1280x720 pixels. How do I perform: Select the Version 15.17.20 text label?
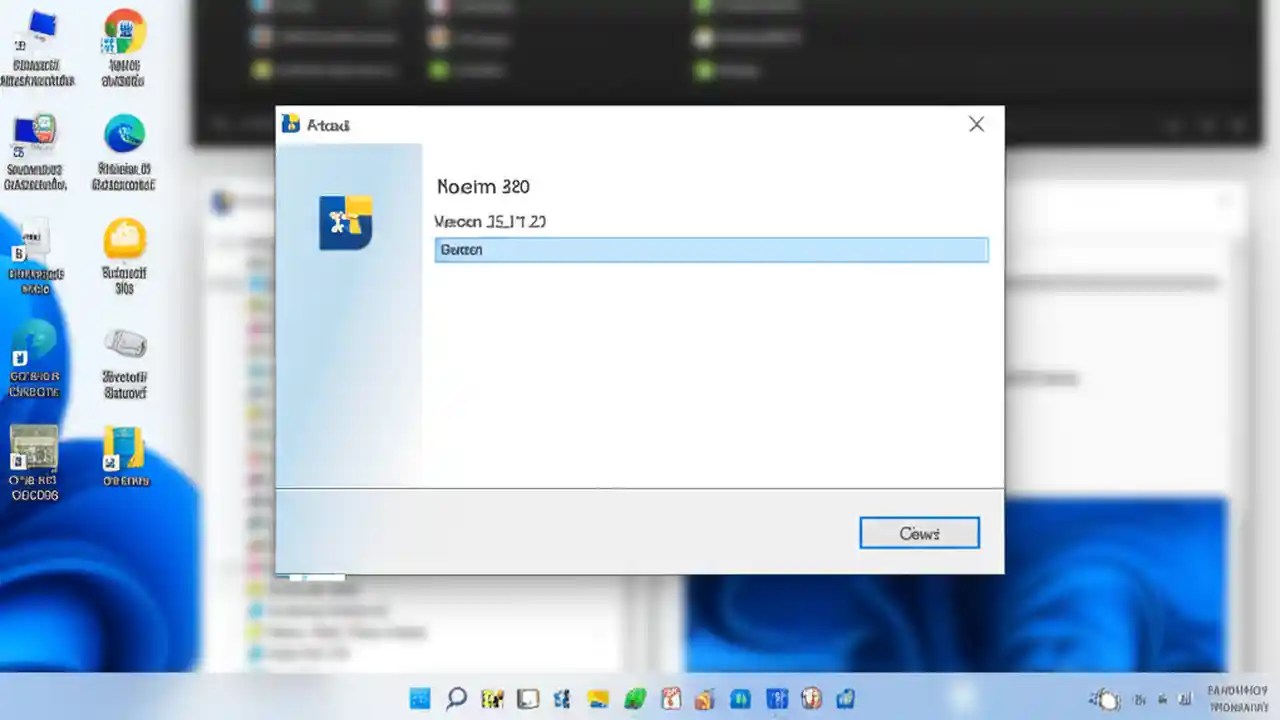(x=490, y=221)
